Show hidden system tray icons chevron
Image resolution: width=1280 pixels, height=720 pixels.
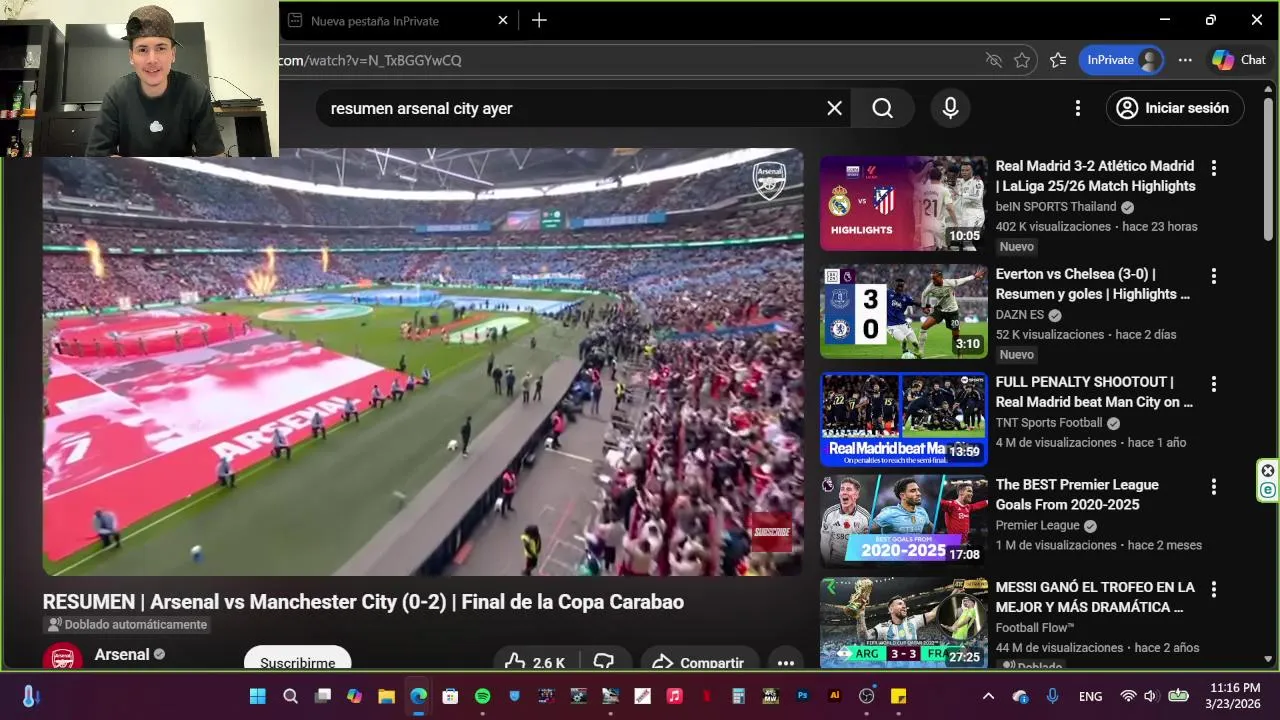988,696
